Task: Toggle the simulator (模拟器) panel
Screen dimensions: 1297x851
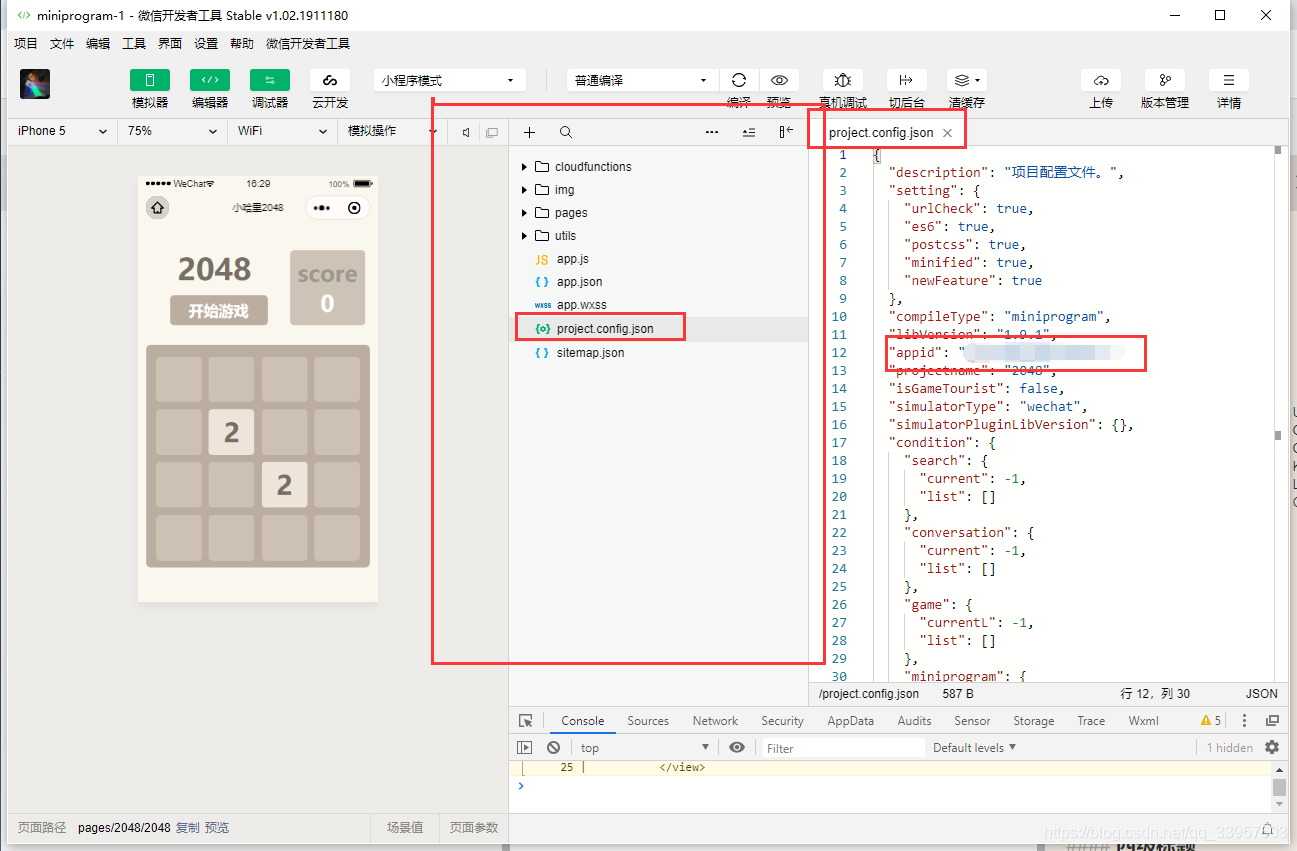Action: coord(150,81)
